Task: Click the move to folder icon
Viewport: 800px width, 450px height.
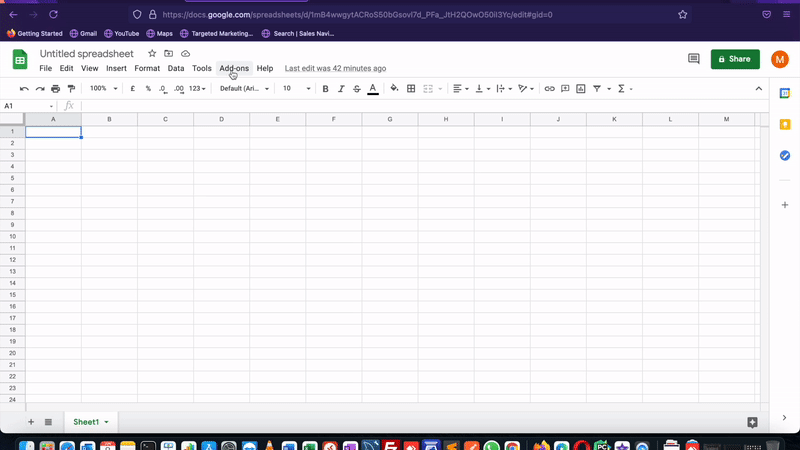Action: click(x=168, y=54)
